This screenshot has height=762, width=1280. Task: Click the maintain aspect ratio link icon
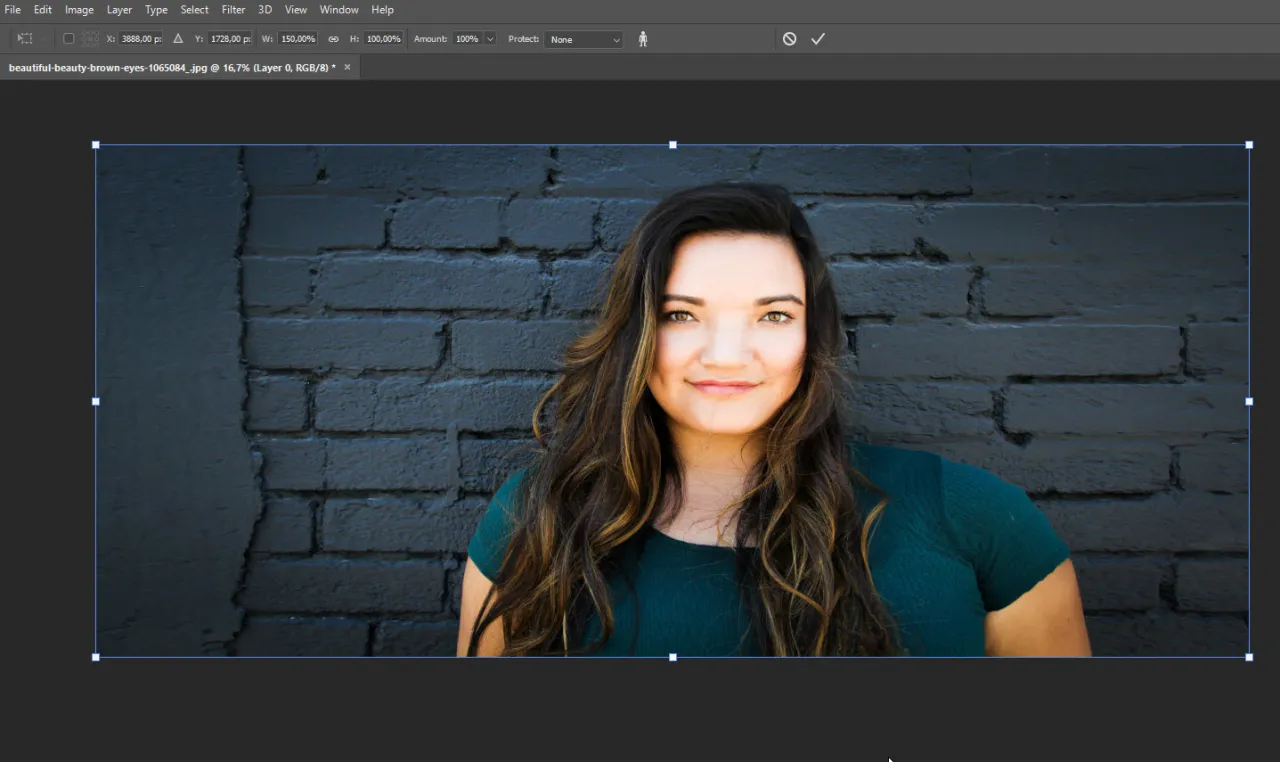pyautogui.click(x=333, y=38)
